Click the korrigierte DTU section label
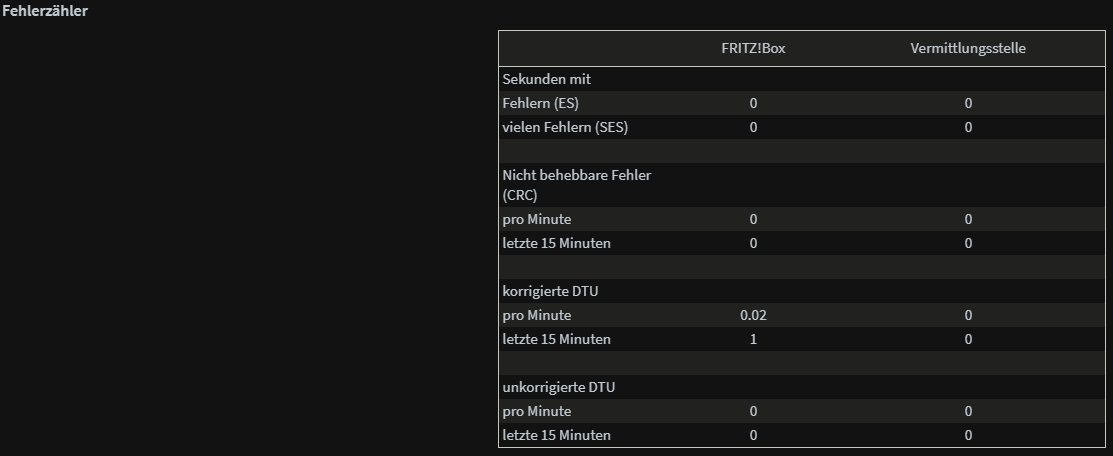1113x456 pixels. pos(545,291)
